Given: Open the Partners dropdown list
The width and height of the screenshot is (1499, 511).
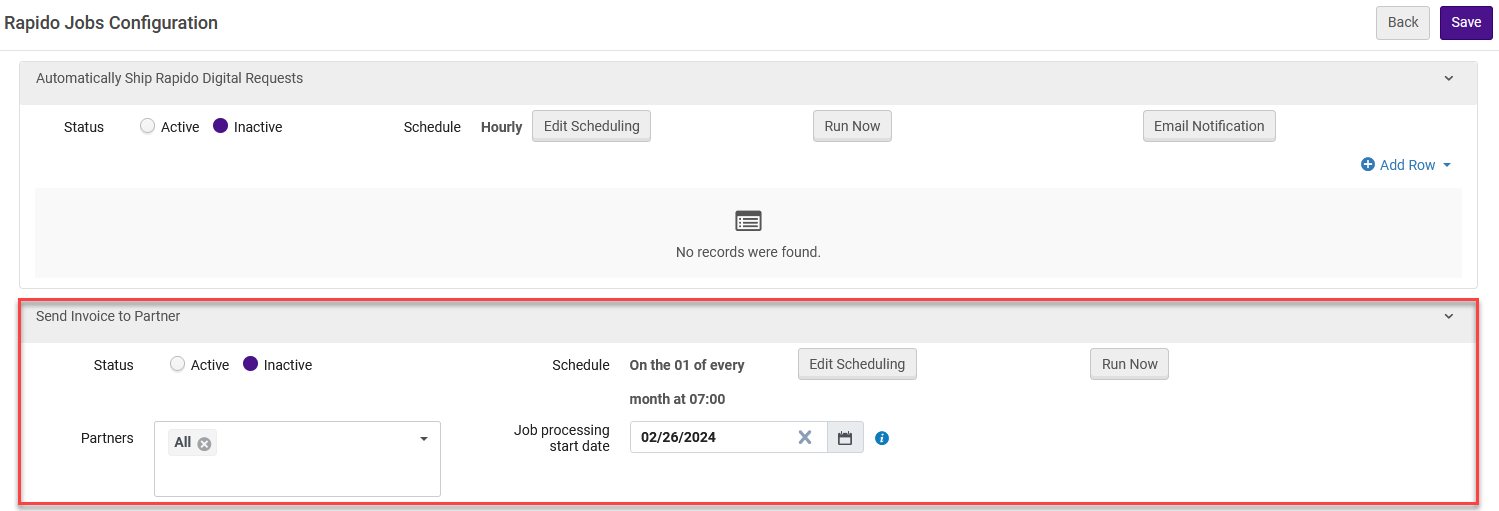Looking at the screenshot, I should click(x=423, y=439).
